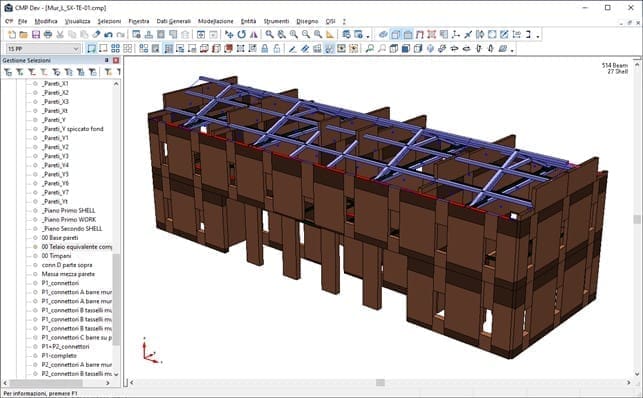Select the Rotate tool icon
Screen dimensions: 643x398
[x=242, y=34]
